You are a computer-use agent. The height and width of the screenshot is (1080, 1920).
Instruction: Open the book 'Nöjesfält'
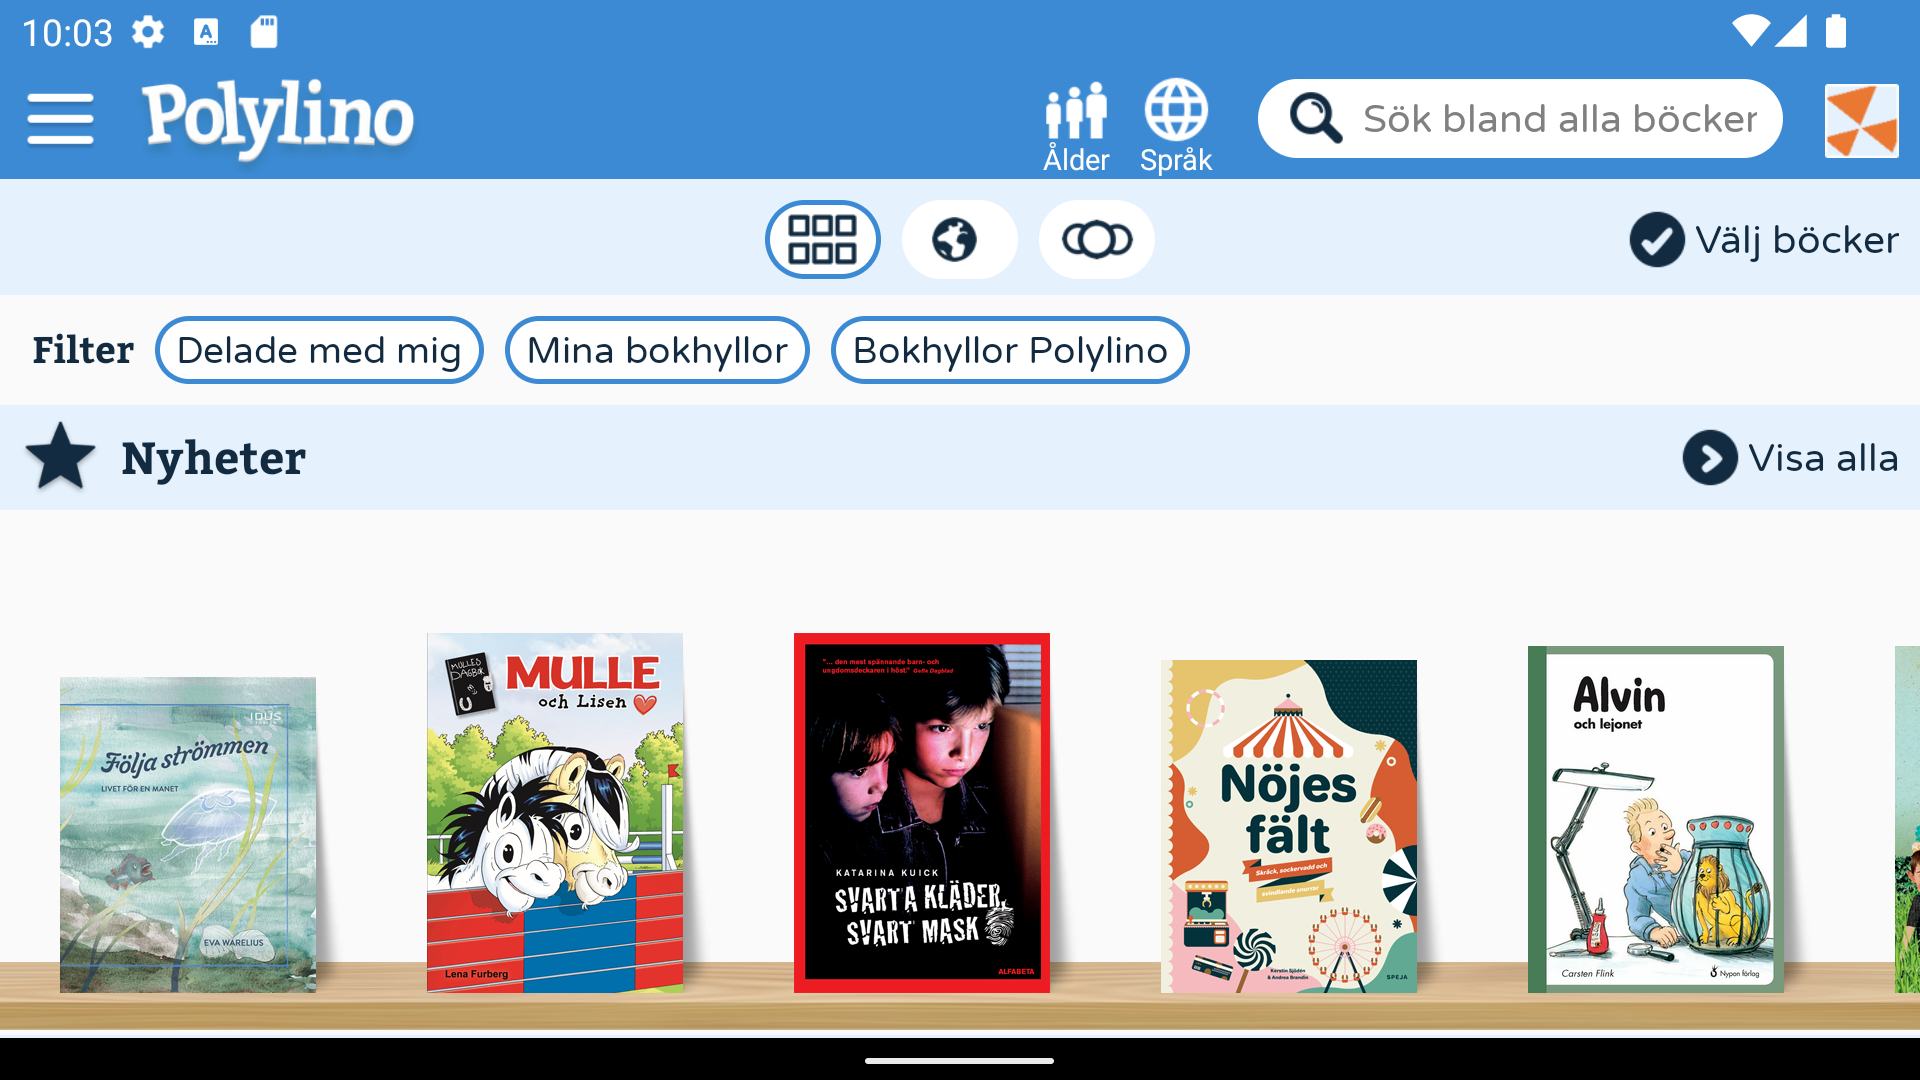tap(1289, 826)
